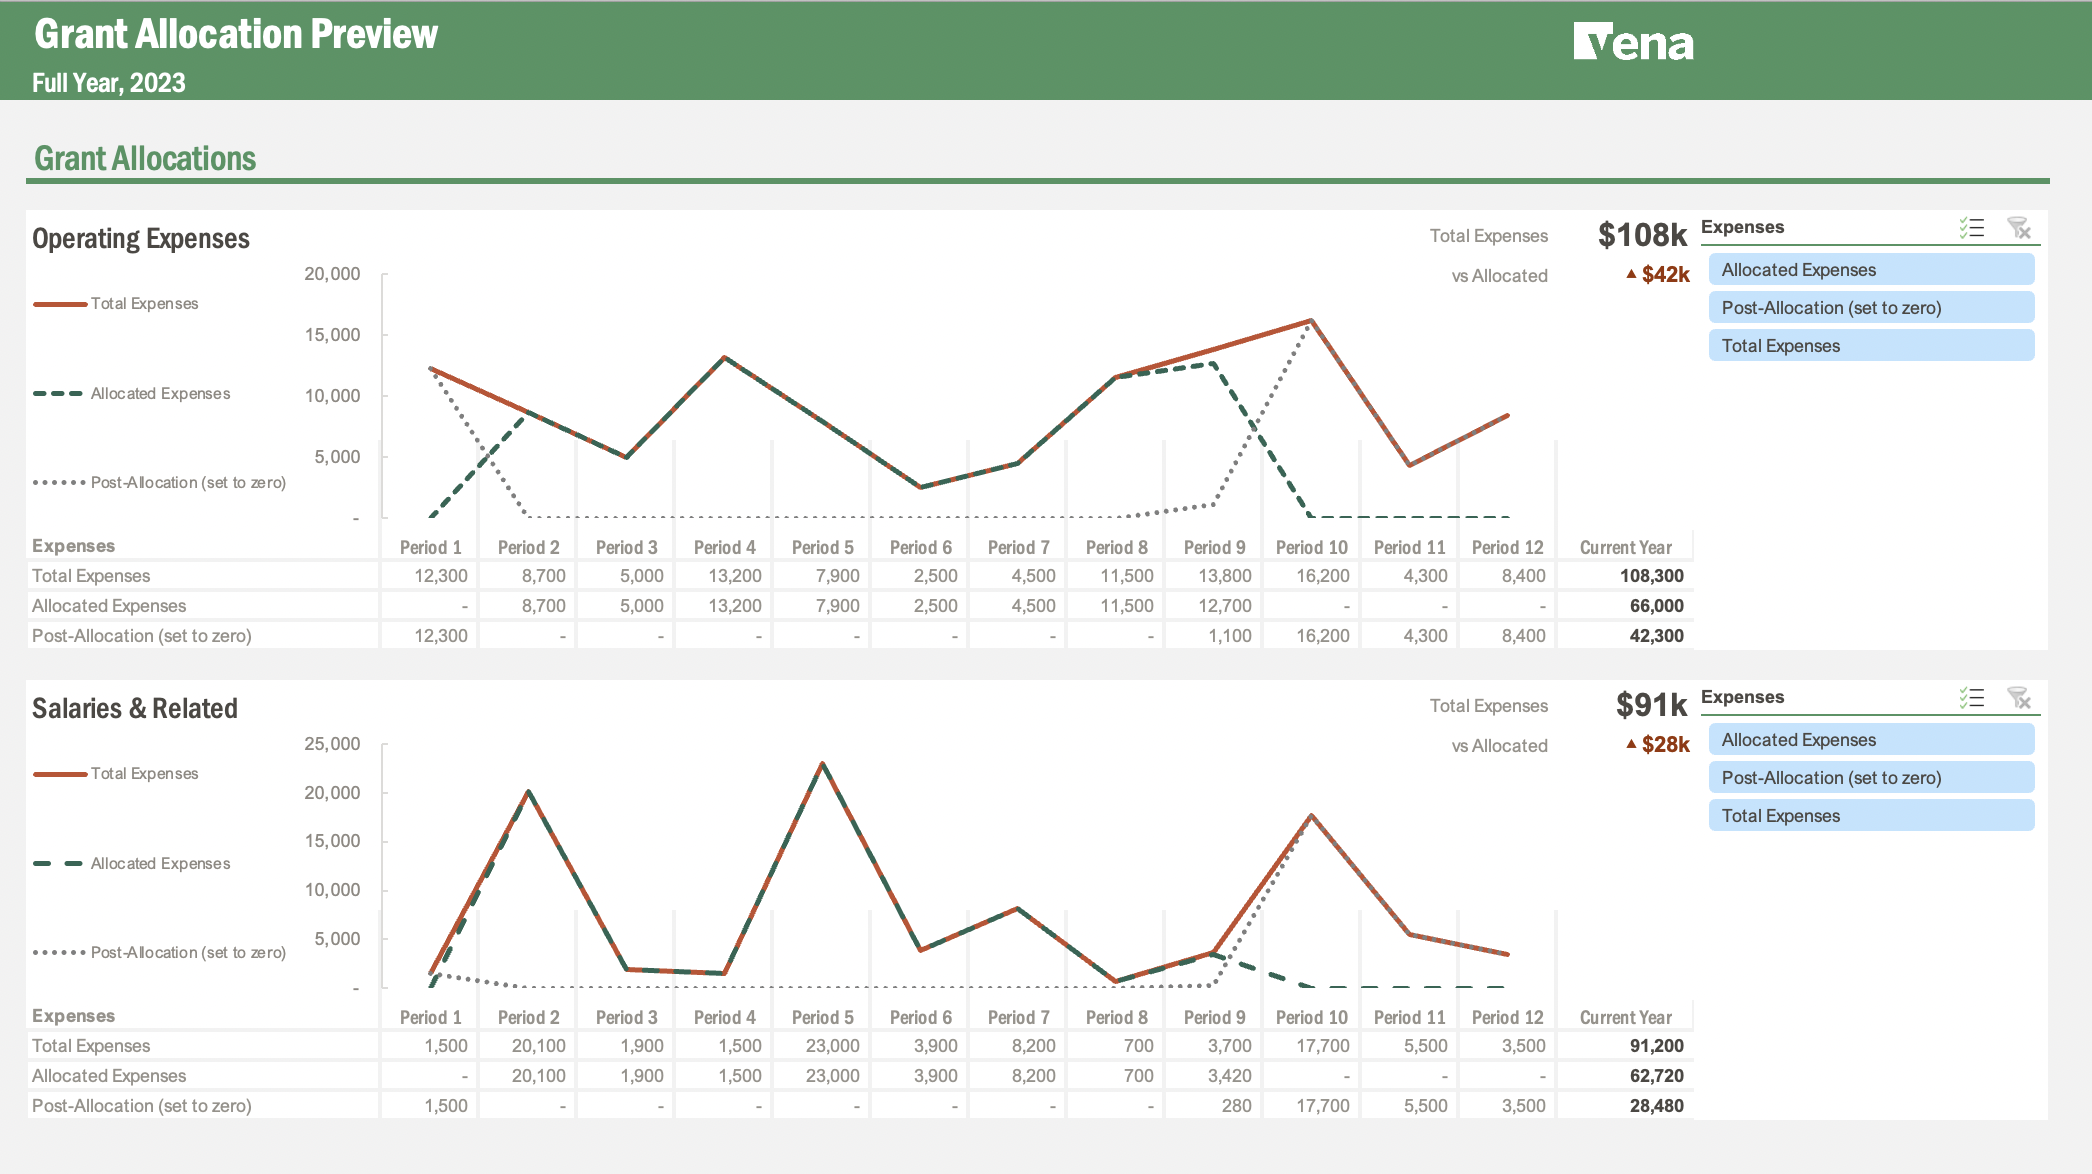Toggle the Allocated Expenses filter chip in Operating Expenses
This screenshot has width=2092, height=1174.
[x=1871, y=269]
